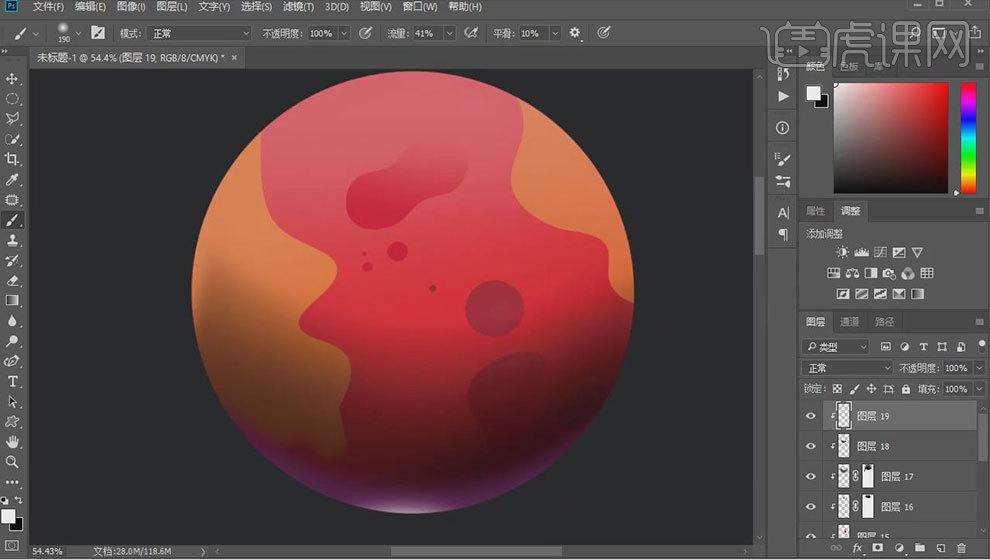Add a layer style with fx
990x559 pixels.
[x=857, y=548]
